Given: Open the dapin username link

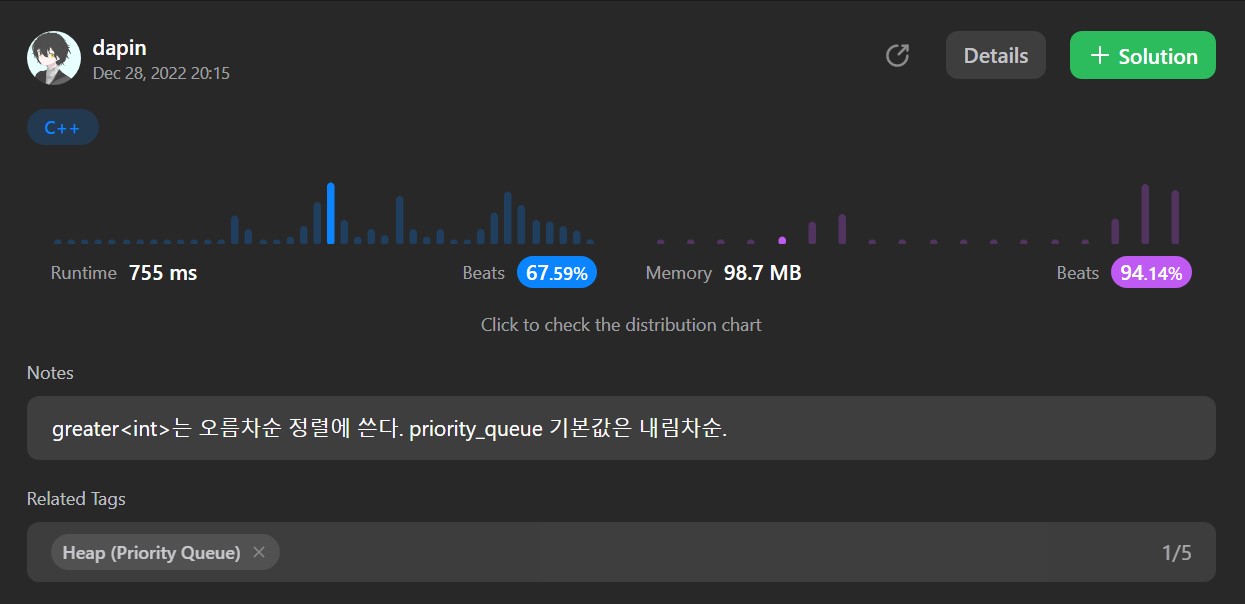Looking at the screenshot, I should click(120, 47).
